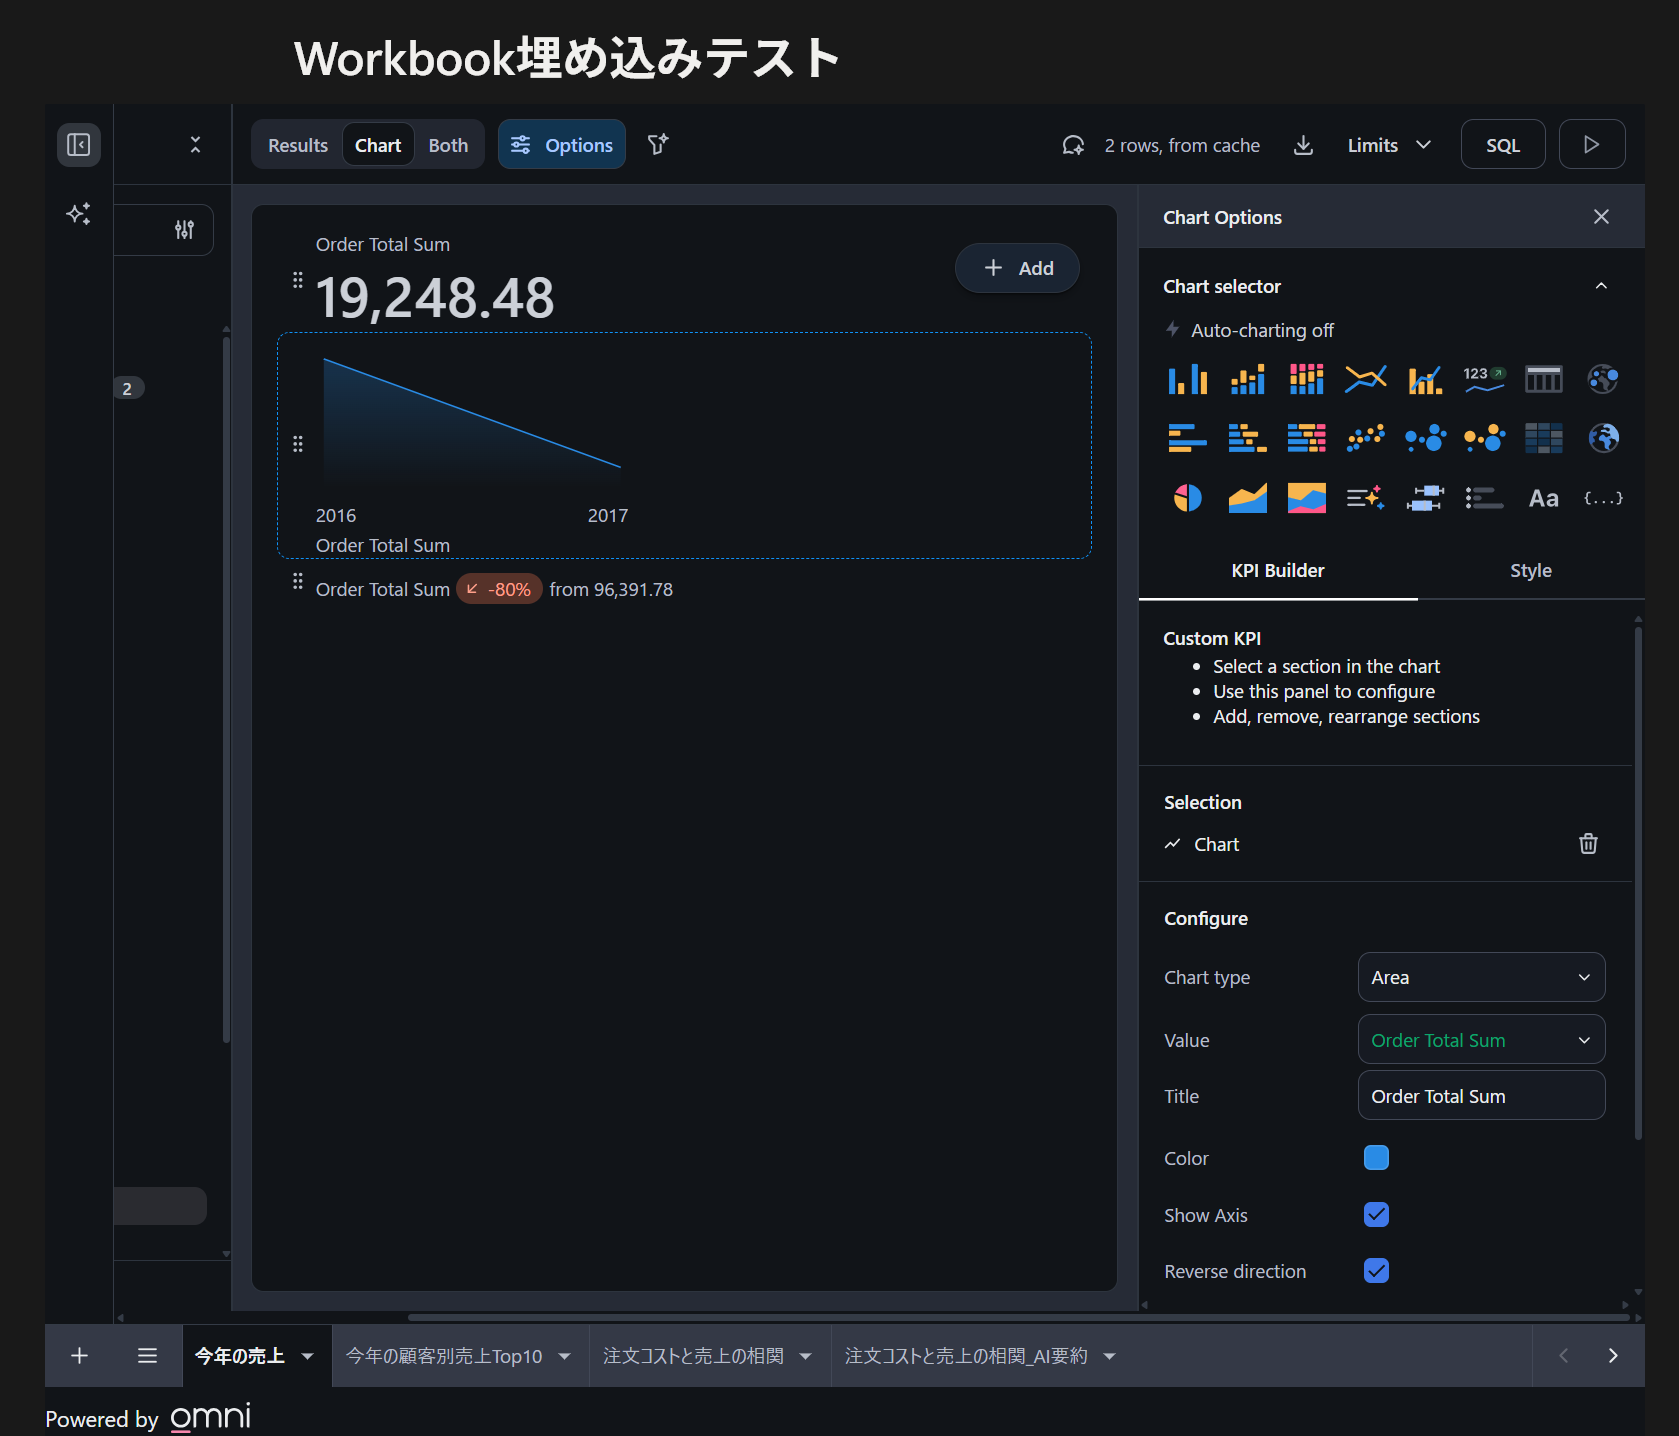Choose the line chart icon
This screenshot has width=1679, height=1436.
1365,379
